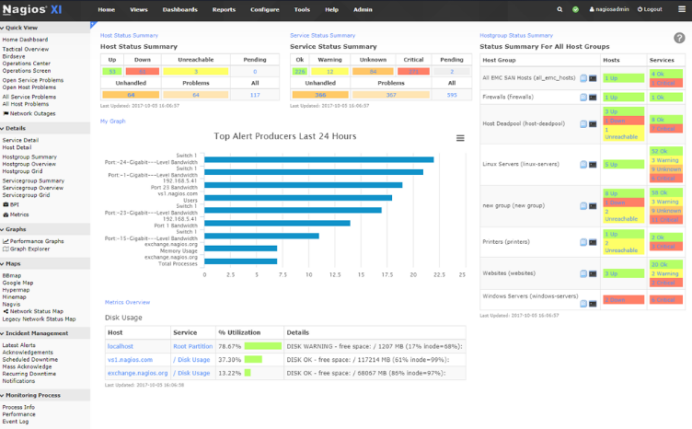Click the exchange.nagios.org host link
Screen dimensions: 692x429
(x=138, y=373)
